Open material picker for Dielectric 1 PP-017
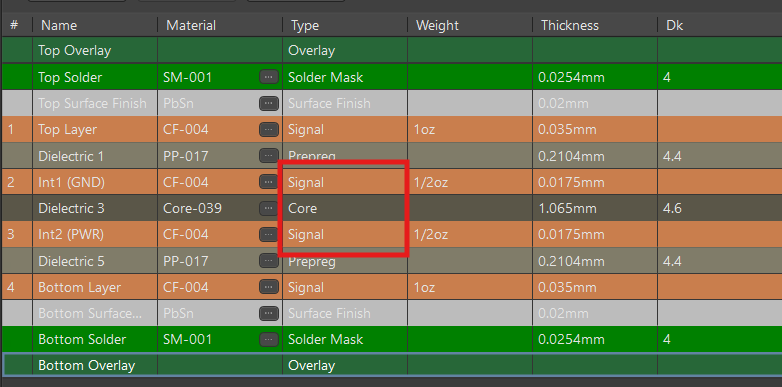 click(x=269, y=156)
